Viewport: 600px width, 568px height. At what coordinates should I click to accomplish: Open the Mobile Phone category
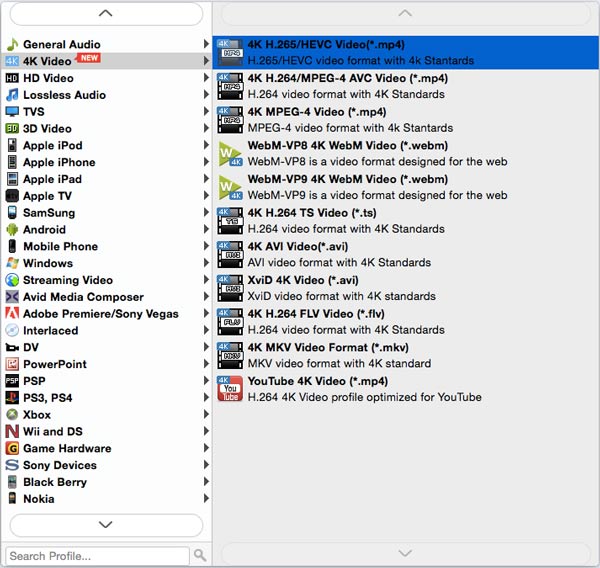click(x=106, y=246)
